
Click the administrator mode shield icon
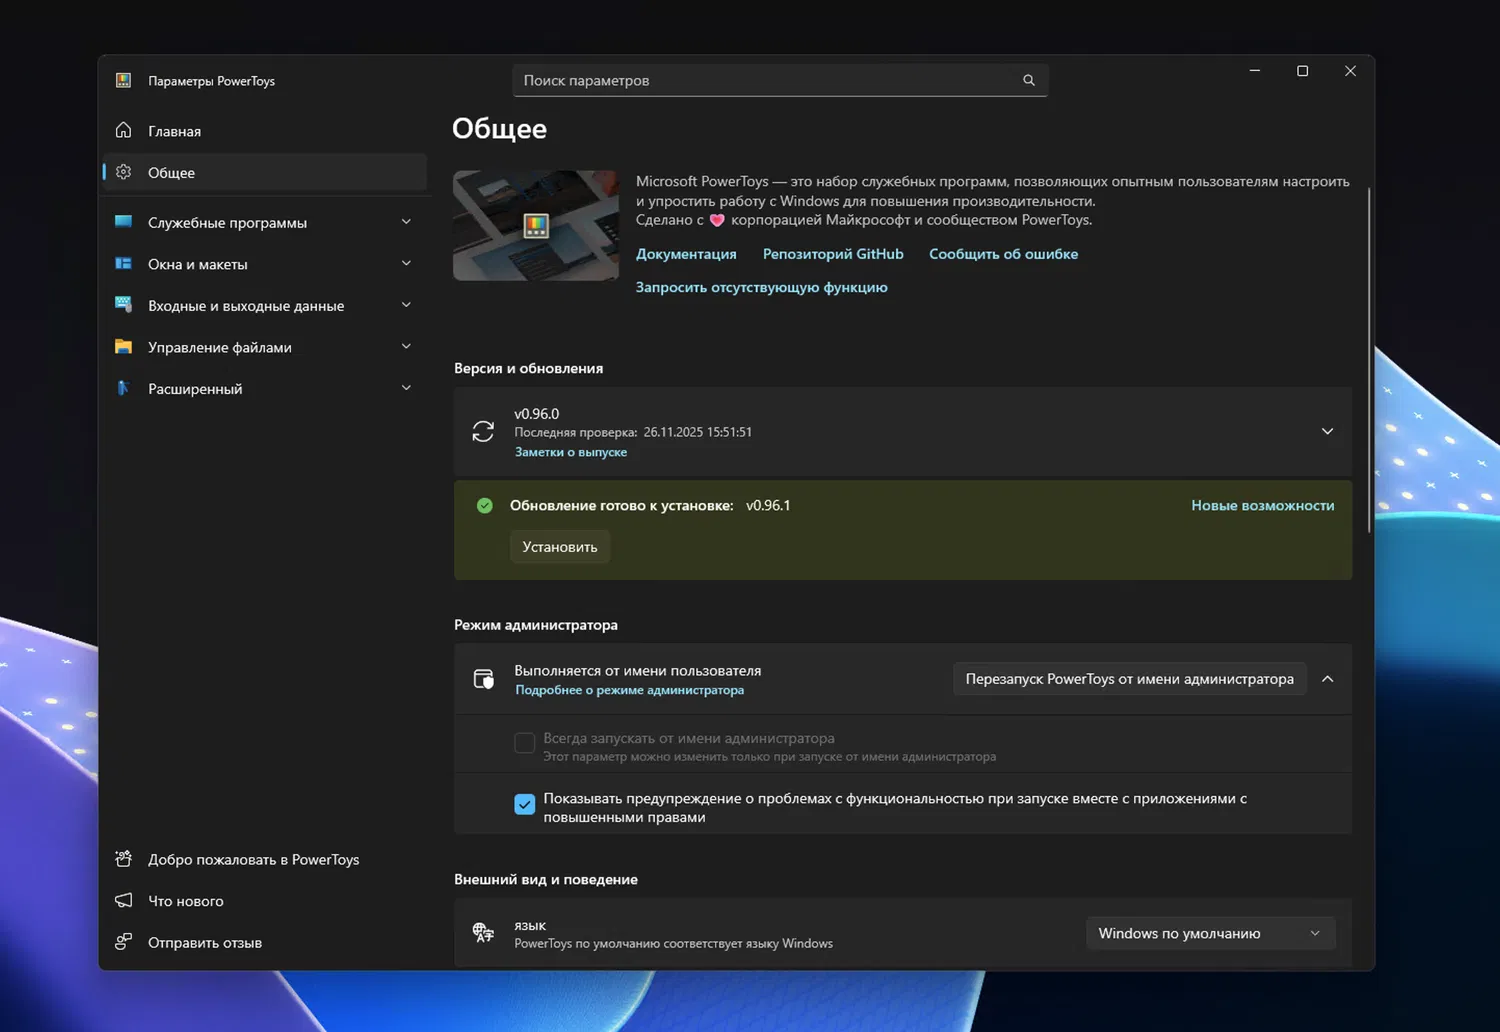tap(483, 679)
